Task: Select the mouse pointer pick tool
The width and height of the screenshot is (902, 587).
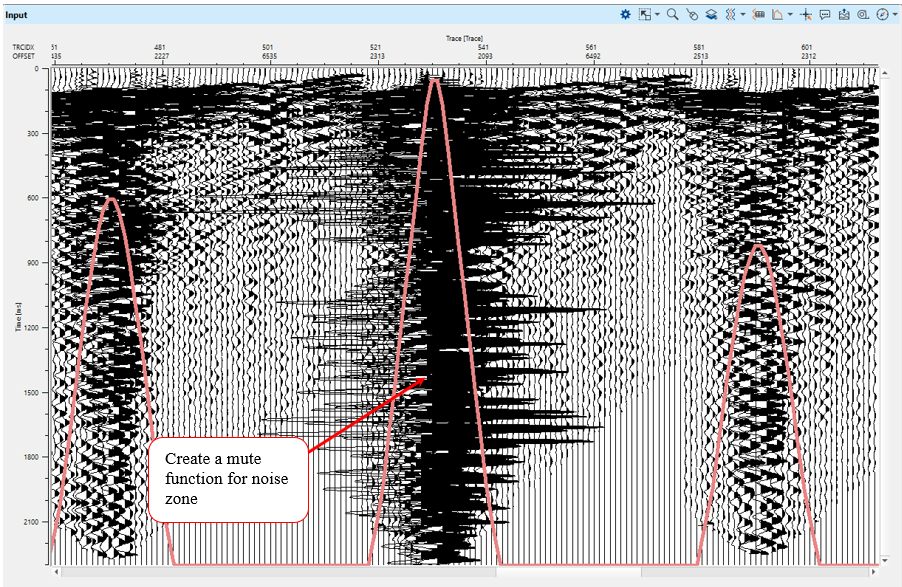Action: tap(691, 15)
